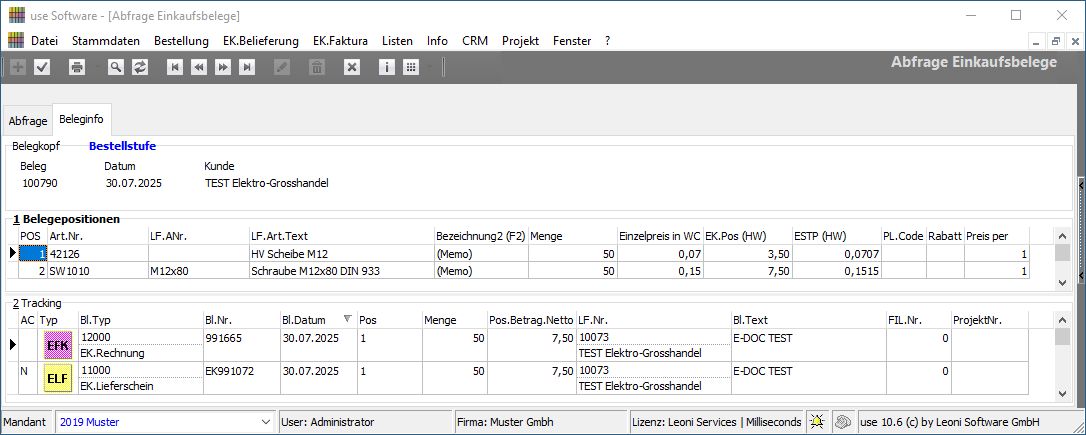This screenshot has width=1086, height=435.
Task: Open the Bestellung menu
Action: pyautogui.click(x=181, y=41)
